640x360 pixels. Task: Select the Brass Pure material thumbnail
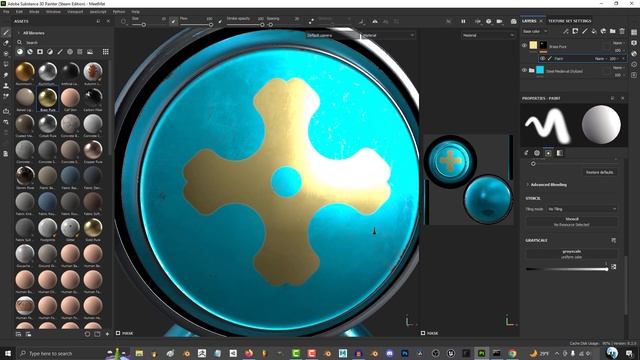[47, 98]
